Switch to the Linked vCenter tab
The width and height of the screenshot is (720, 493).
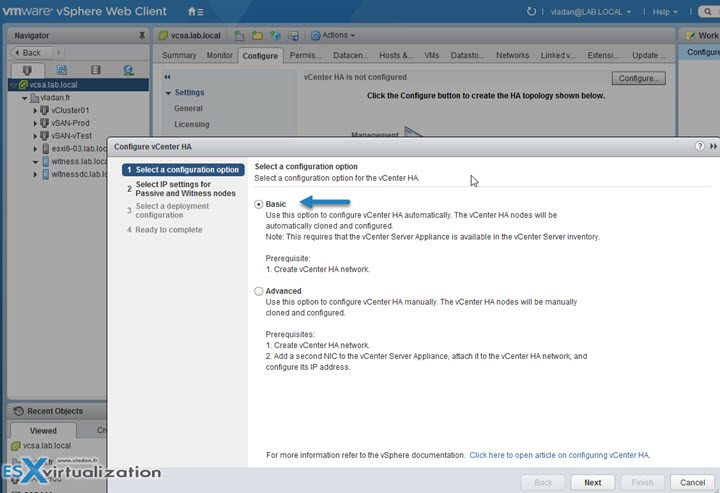557,55
